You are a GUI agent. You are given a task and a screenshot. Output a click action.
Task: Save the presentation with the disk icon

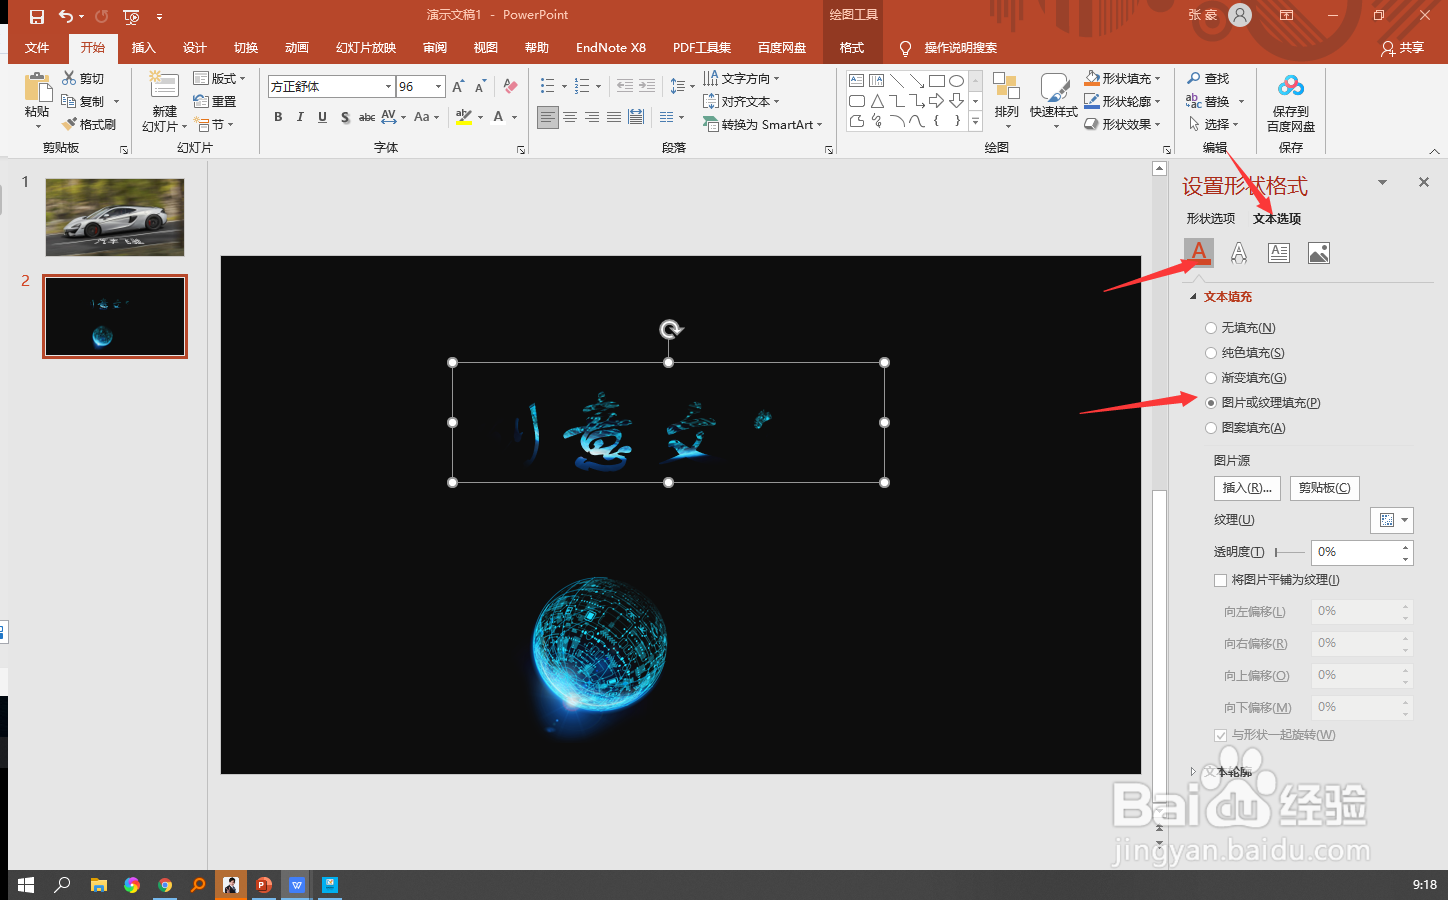[37, 16]
